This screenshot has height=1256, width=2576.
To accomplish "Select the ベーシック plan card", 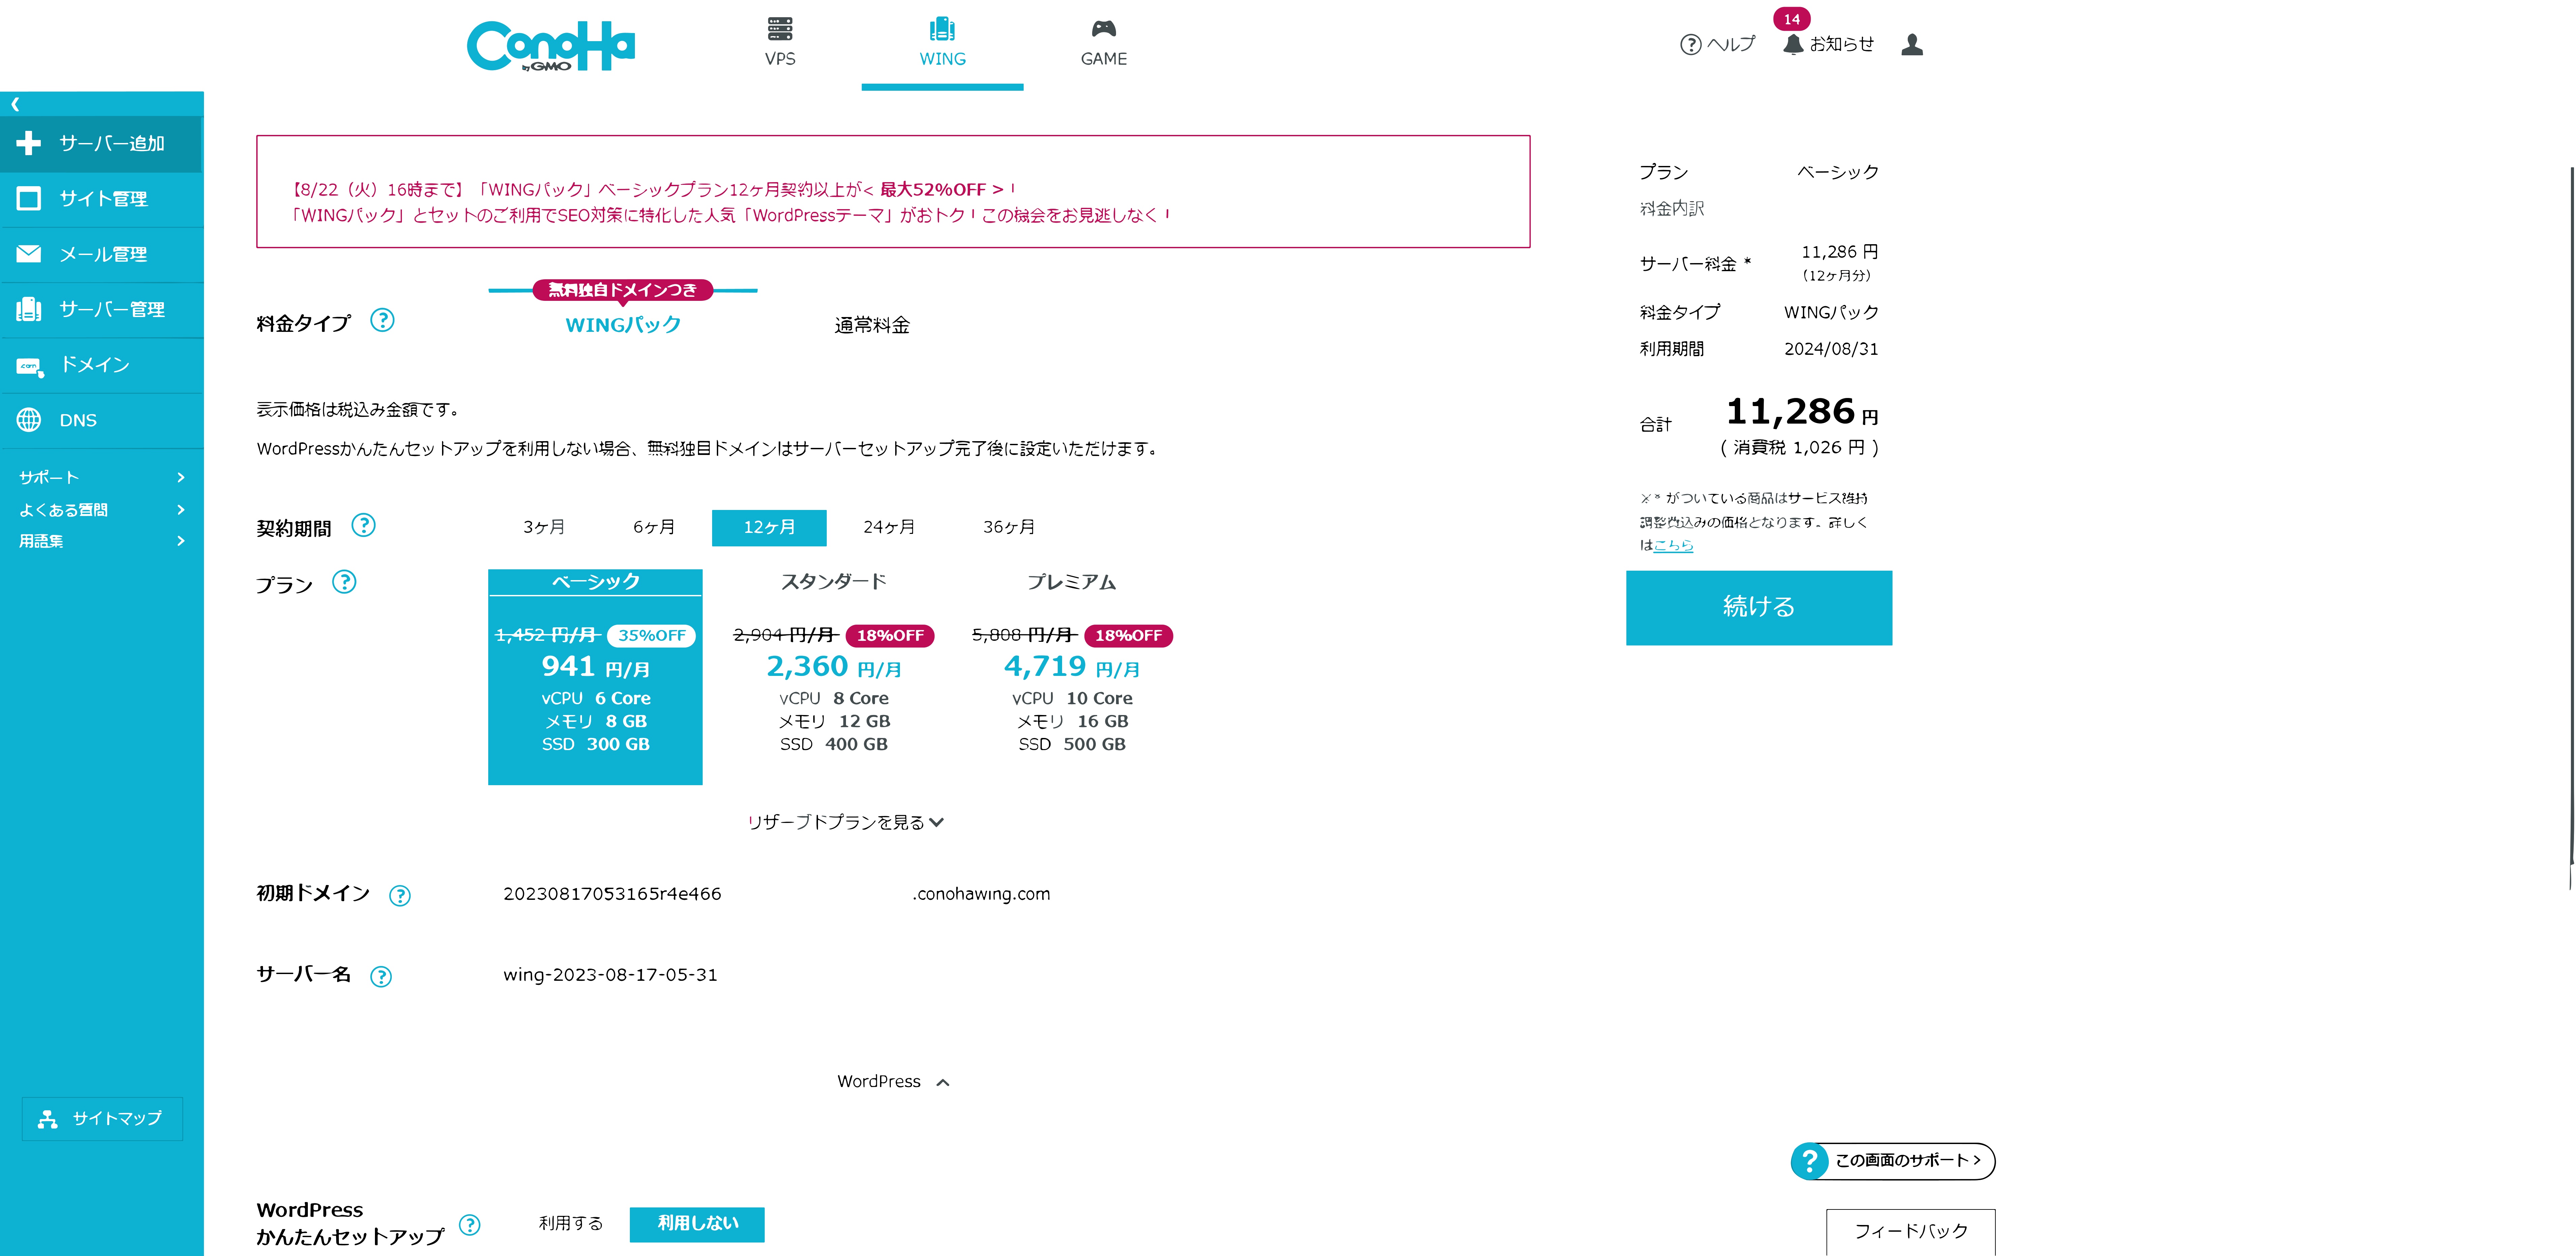I will coord(595,677).
